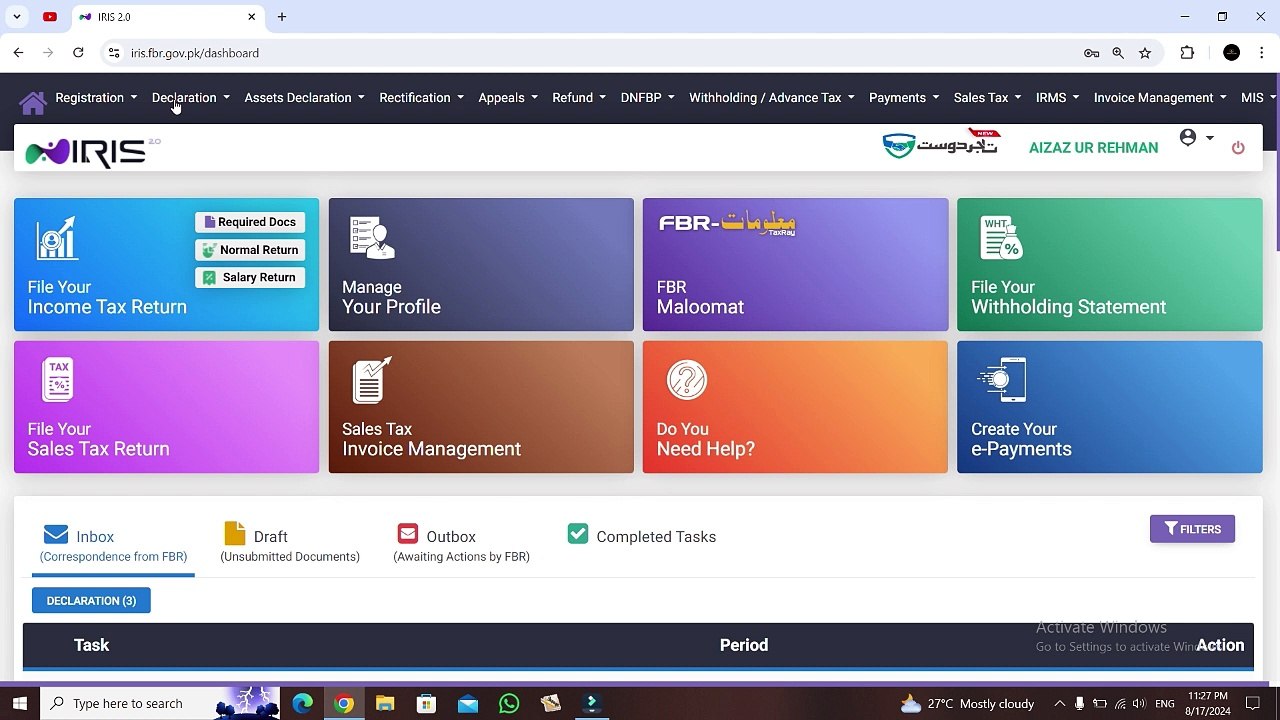This screenshot has height=720, width=1280.
Task: Bookmark this page with the star icon
Action: point(1145,53)
